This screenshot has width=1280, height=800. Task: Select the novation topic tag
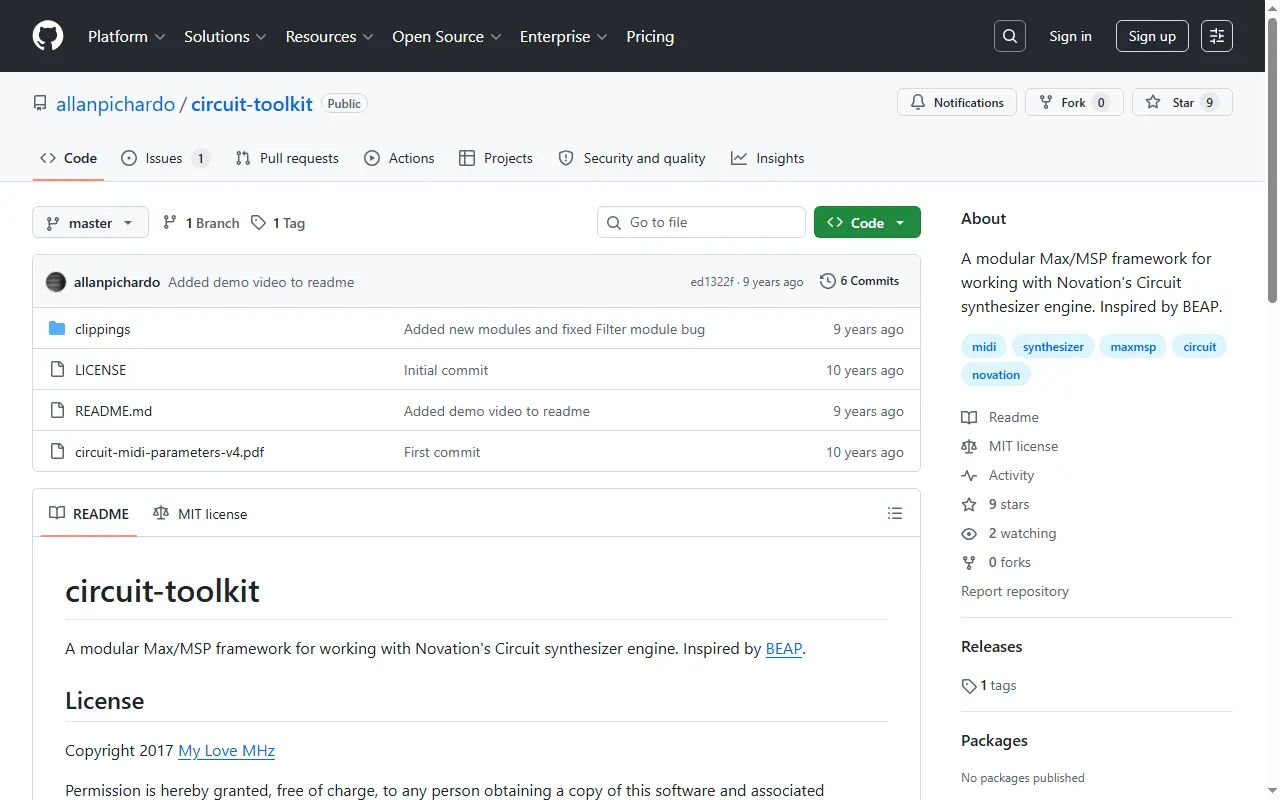tap(996, 375)
